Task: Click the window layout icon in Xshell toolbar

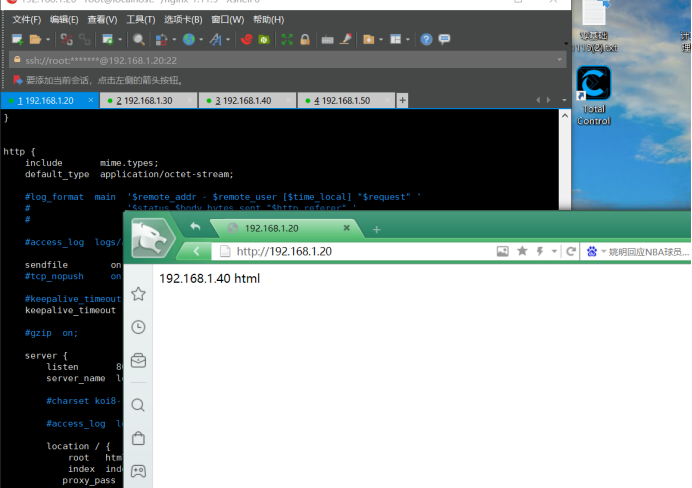Action: click(395, 40)
